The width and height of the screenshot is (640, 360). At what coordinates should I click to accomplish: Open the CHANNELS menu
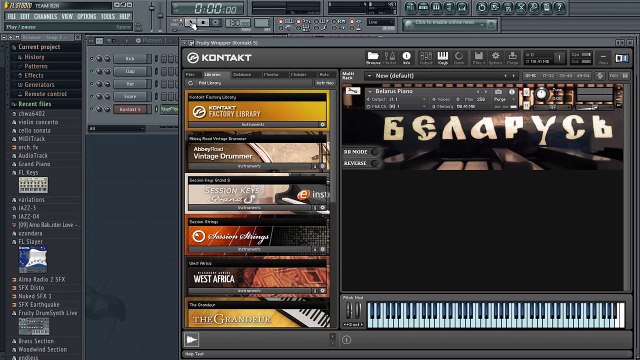point(45,17)
